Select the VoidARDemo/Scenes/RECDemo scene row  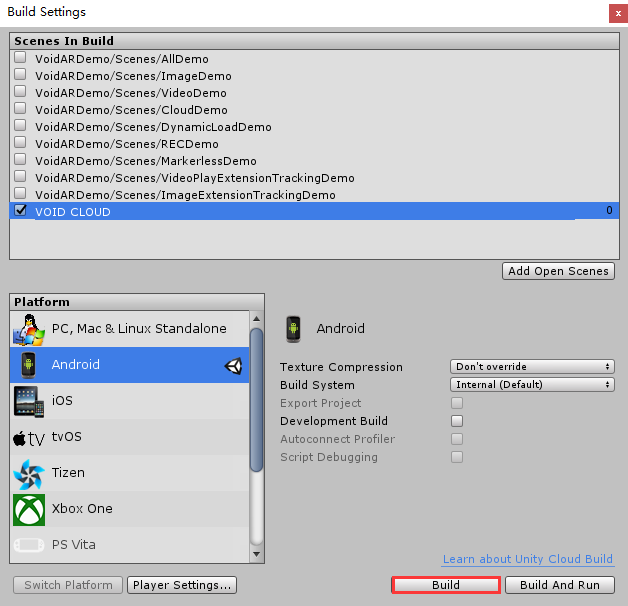point(314,144)
